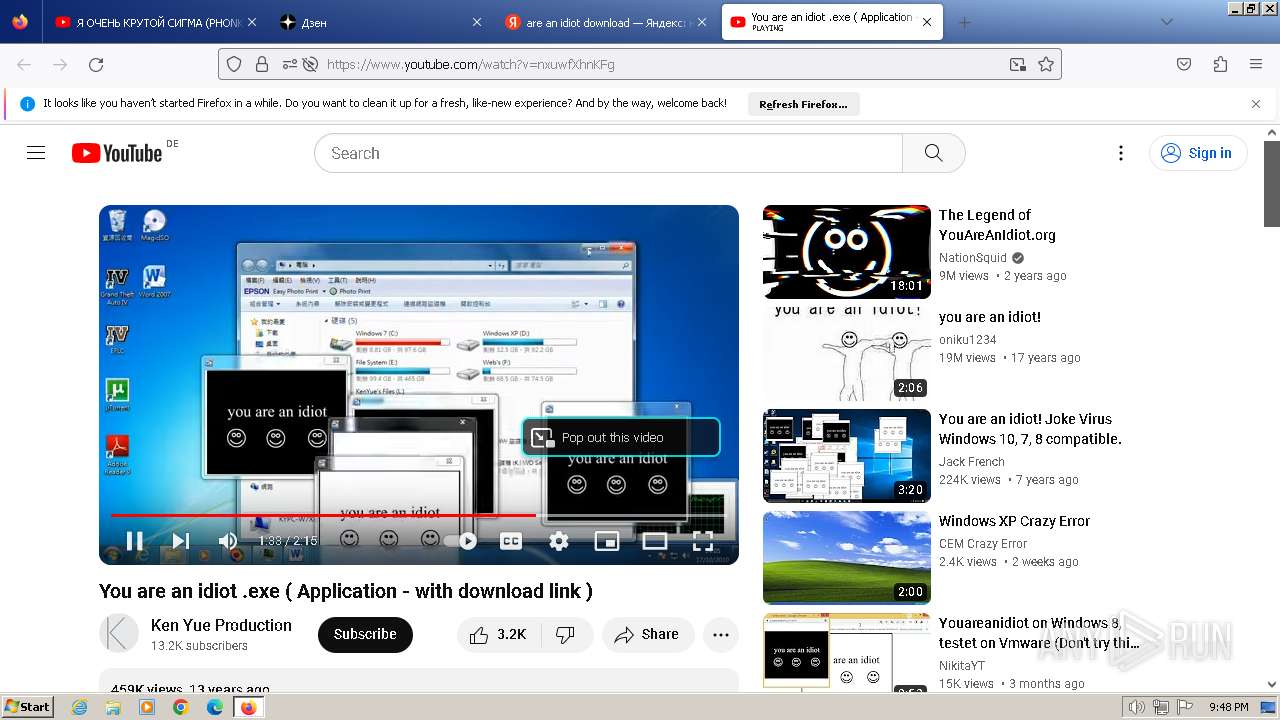Reload the current page

96,64
